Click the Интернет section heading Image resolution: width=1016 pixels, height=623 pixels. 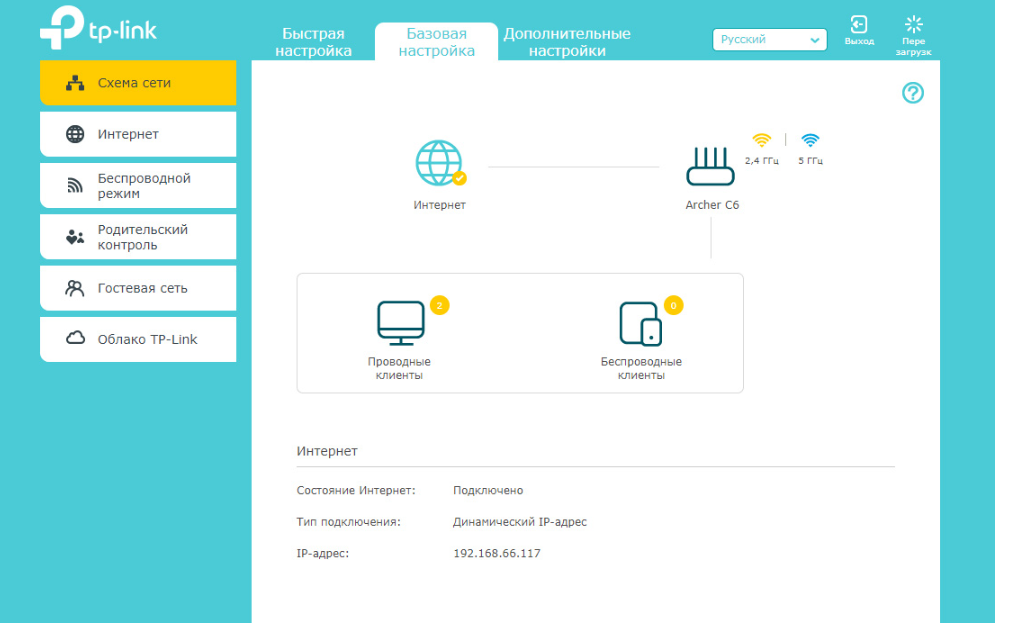click(x=327, y=451)
